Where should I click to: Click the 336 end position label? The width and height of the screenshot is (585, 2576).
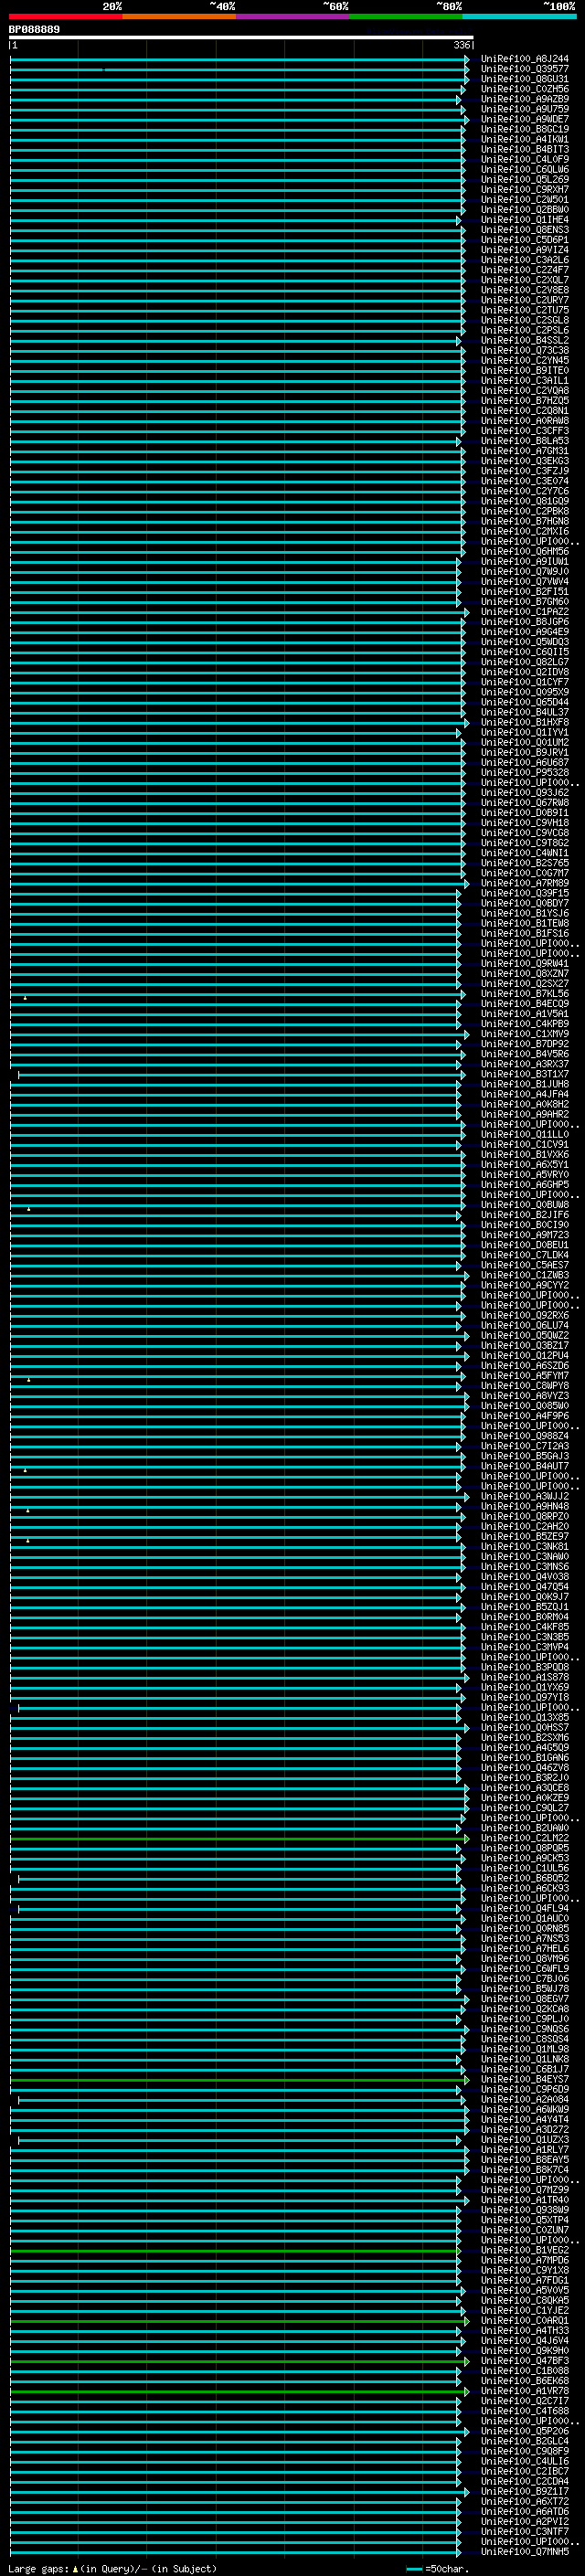click(x=461, y=45)
